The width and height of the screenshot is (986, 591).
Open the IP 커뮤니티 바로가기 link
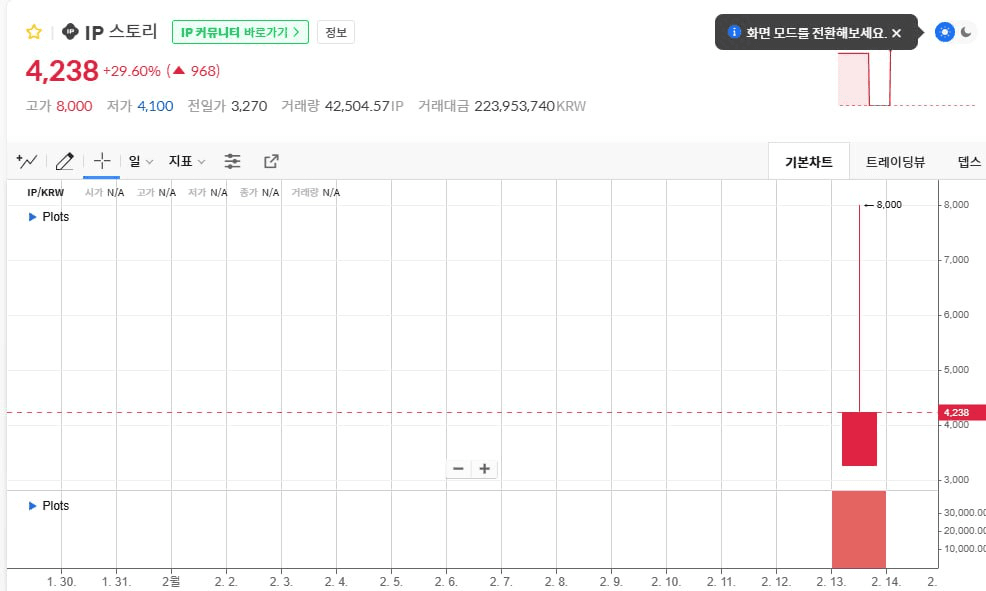click(240, 32)
